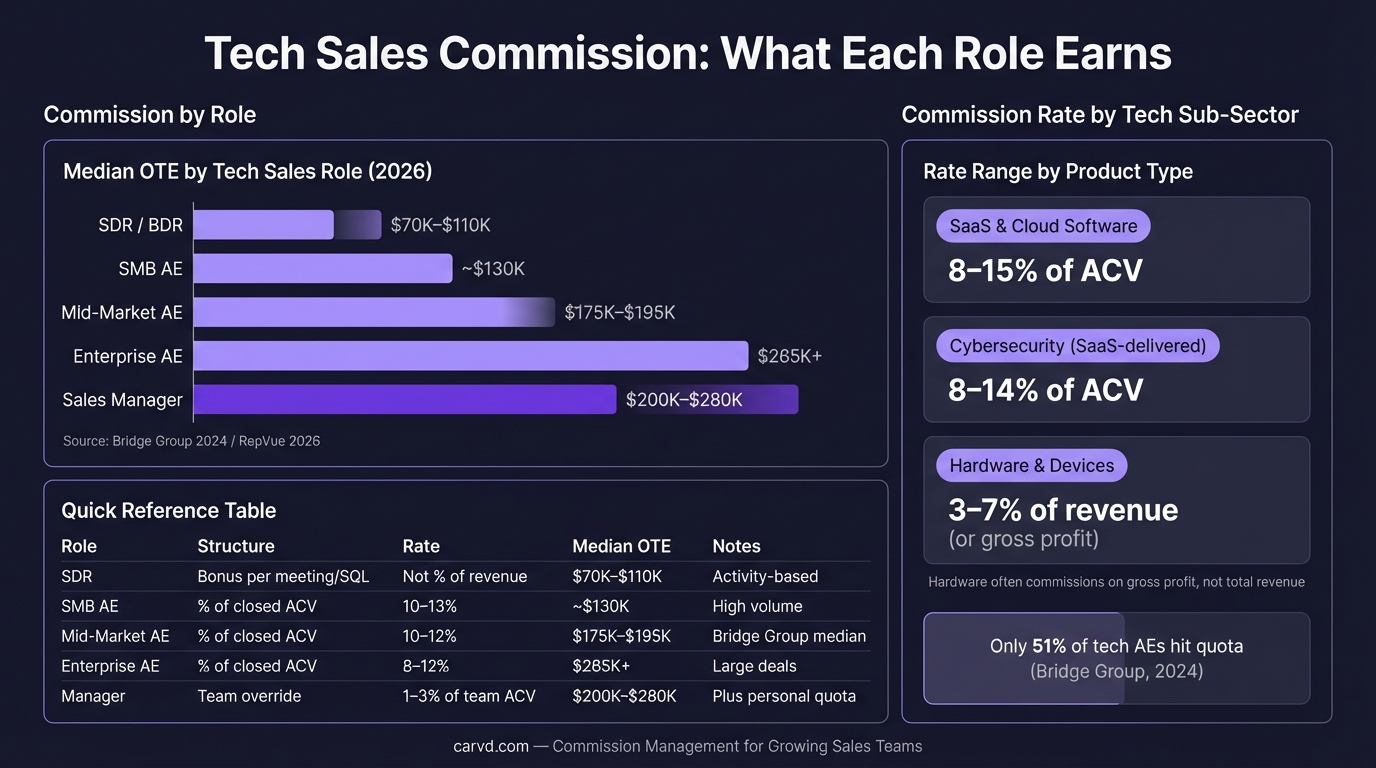
Task: Click the 8–15% of ACV rate text
Action: pos(1045,270)
